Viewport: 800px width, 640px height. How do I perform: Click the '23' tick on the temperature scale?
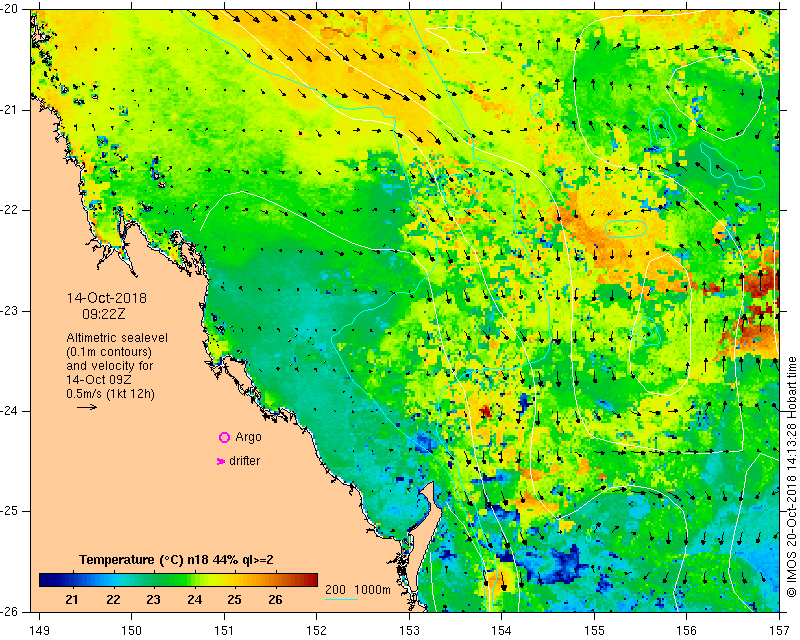click(x=153, y=600)
